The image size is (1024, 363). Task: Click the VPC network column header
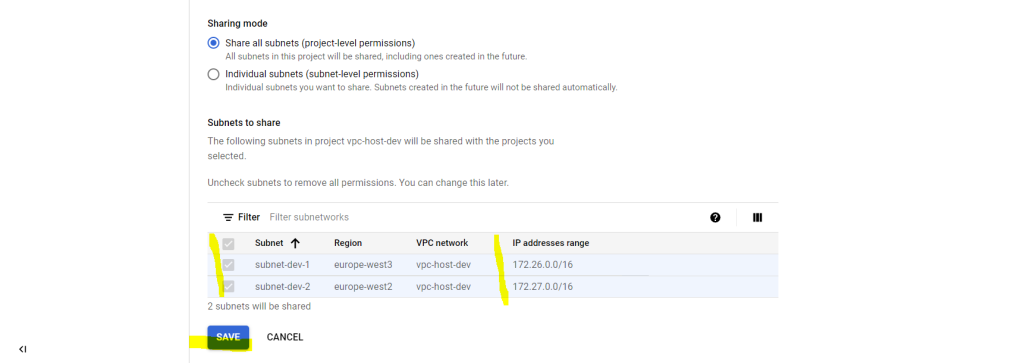[x=442, y=243]
